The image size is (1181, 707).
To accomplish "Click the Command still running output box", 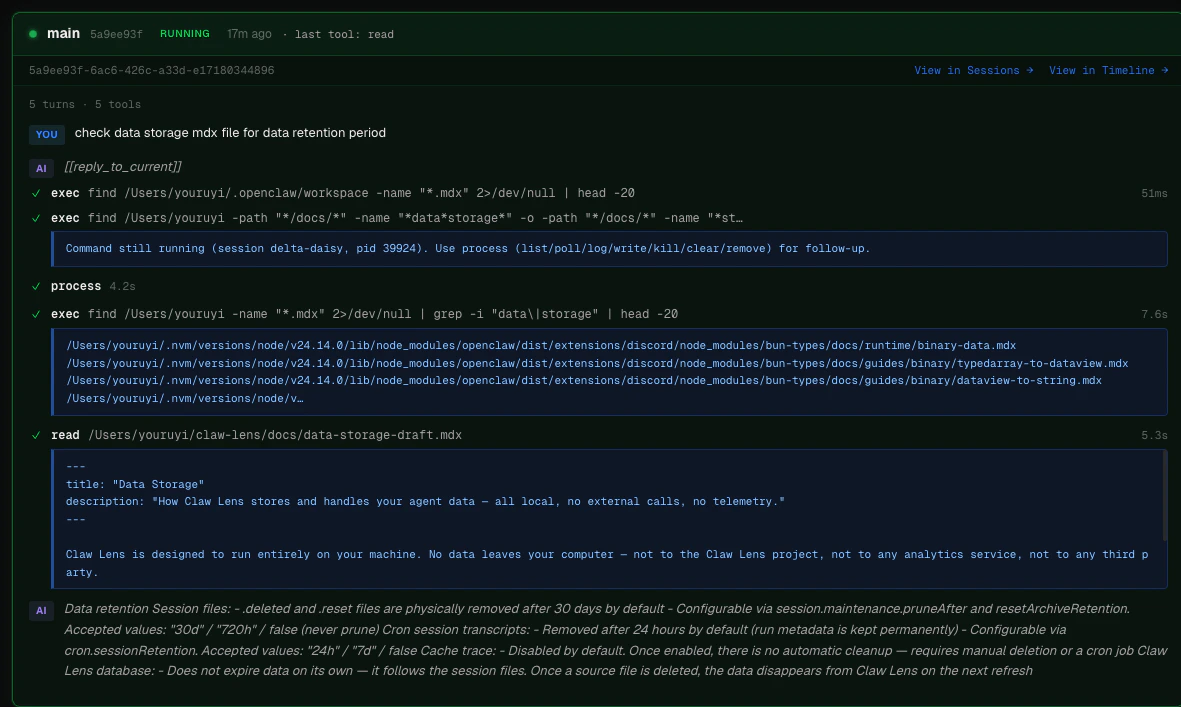I will click(609, 248).
